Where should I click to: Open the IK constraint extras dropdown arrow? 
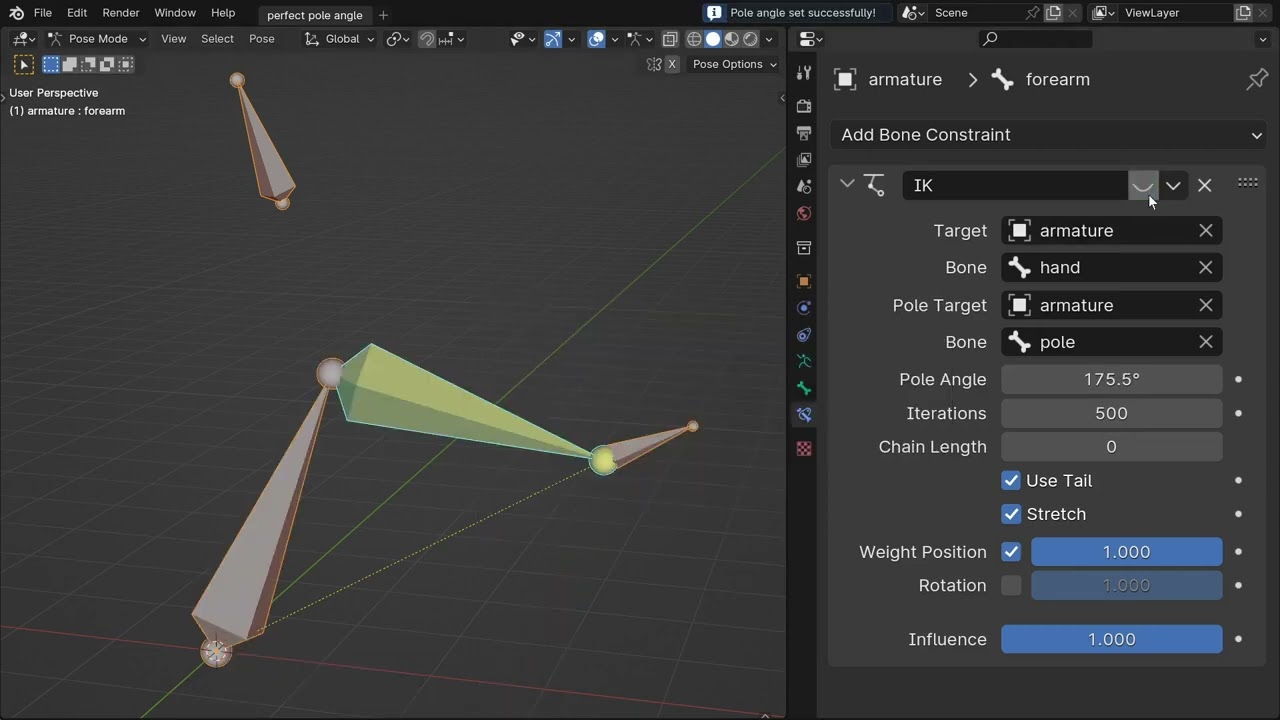(1173, 185)
